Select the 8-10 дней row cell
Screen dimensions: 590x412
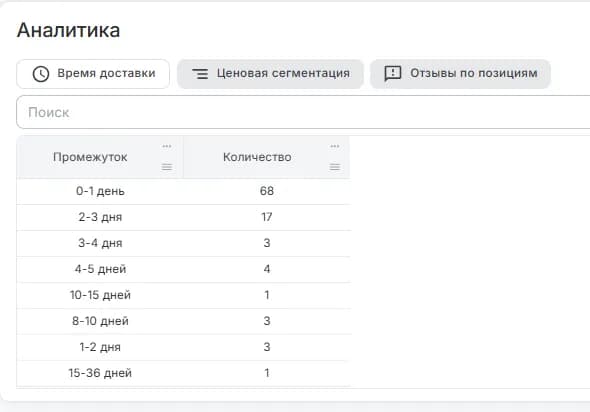point(100,321)
